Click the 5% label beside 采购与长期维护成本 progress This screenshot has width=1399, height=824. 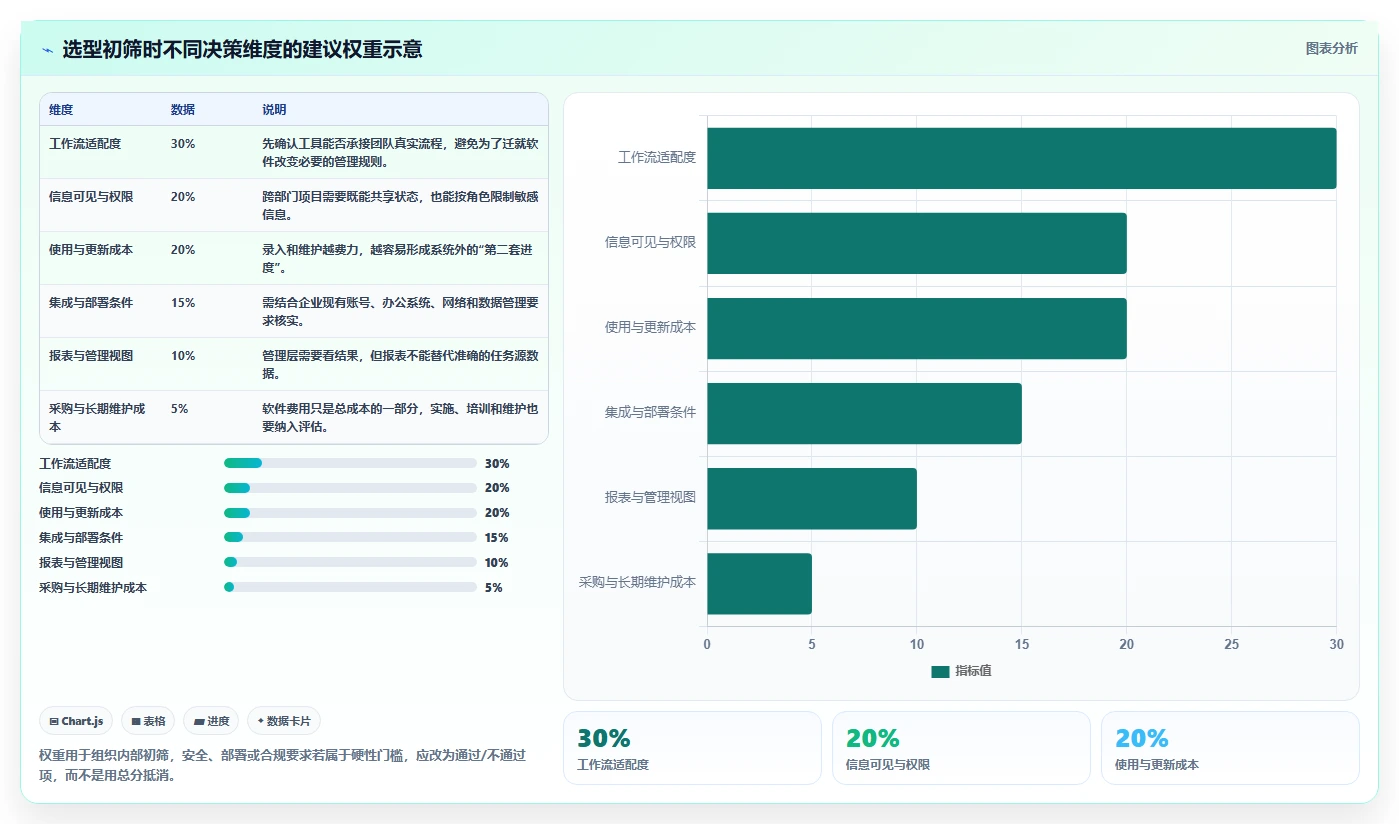(494, 588)
